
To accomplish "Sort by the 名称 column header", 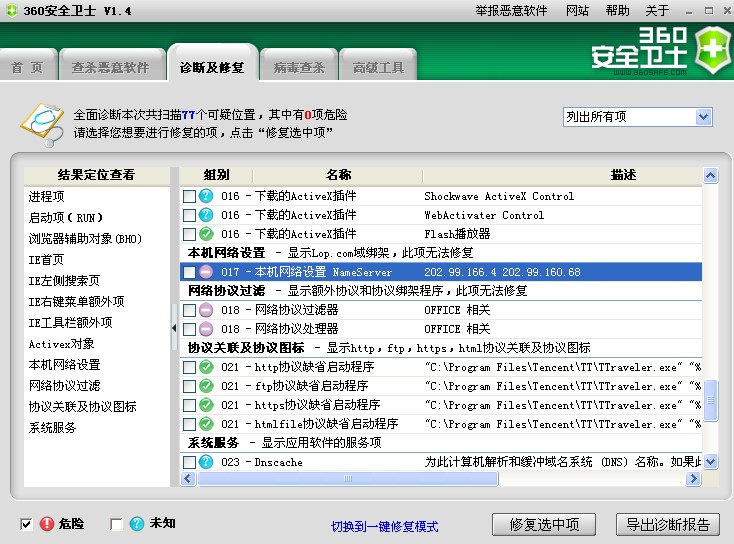I will point(338,175).
